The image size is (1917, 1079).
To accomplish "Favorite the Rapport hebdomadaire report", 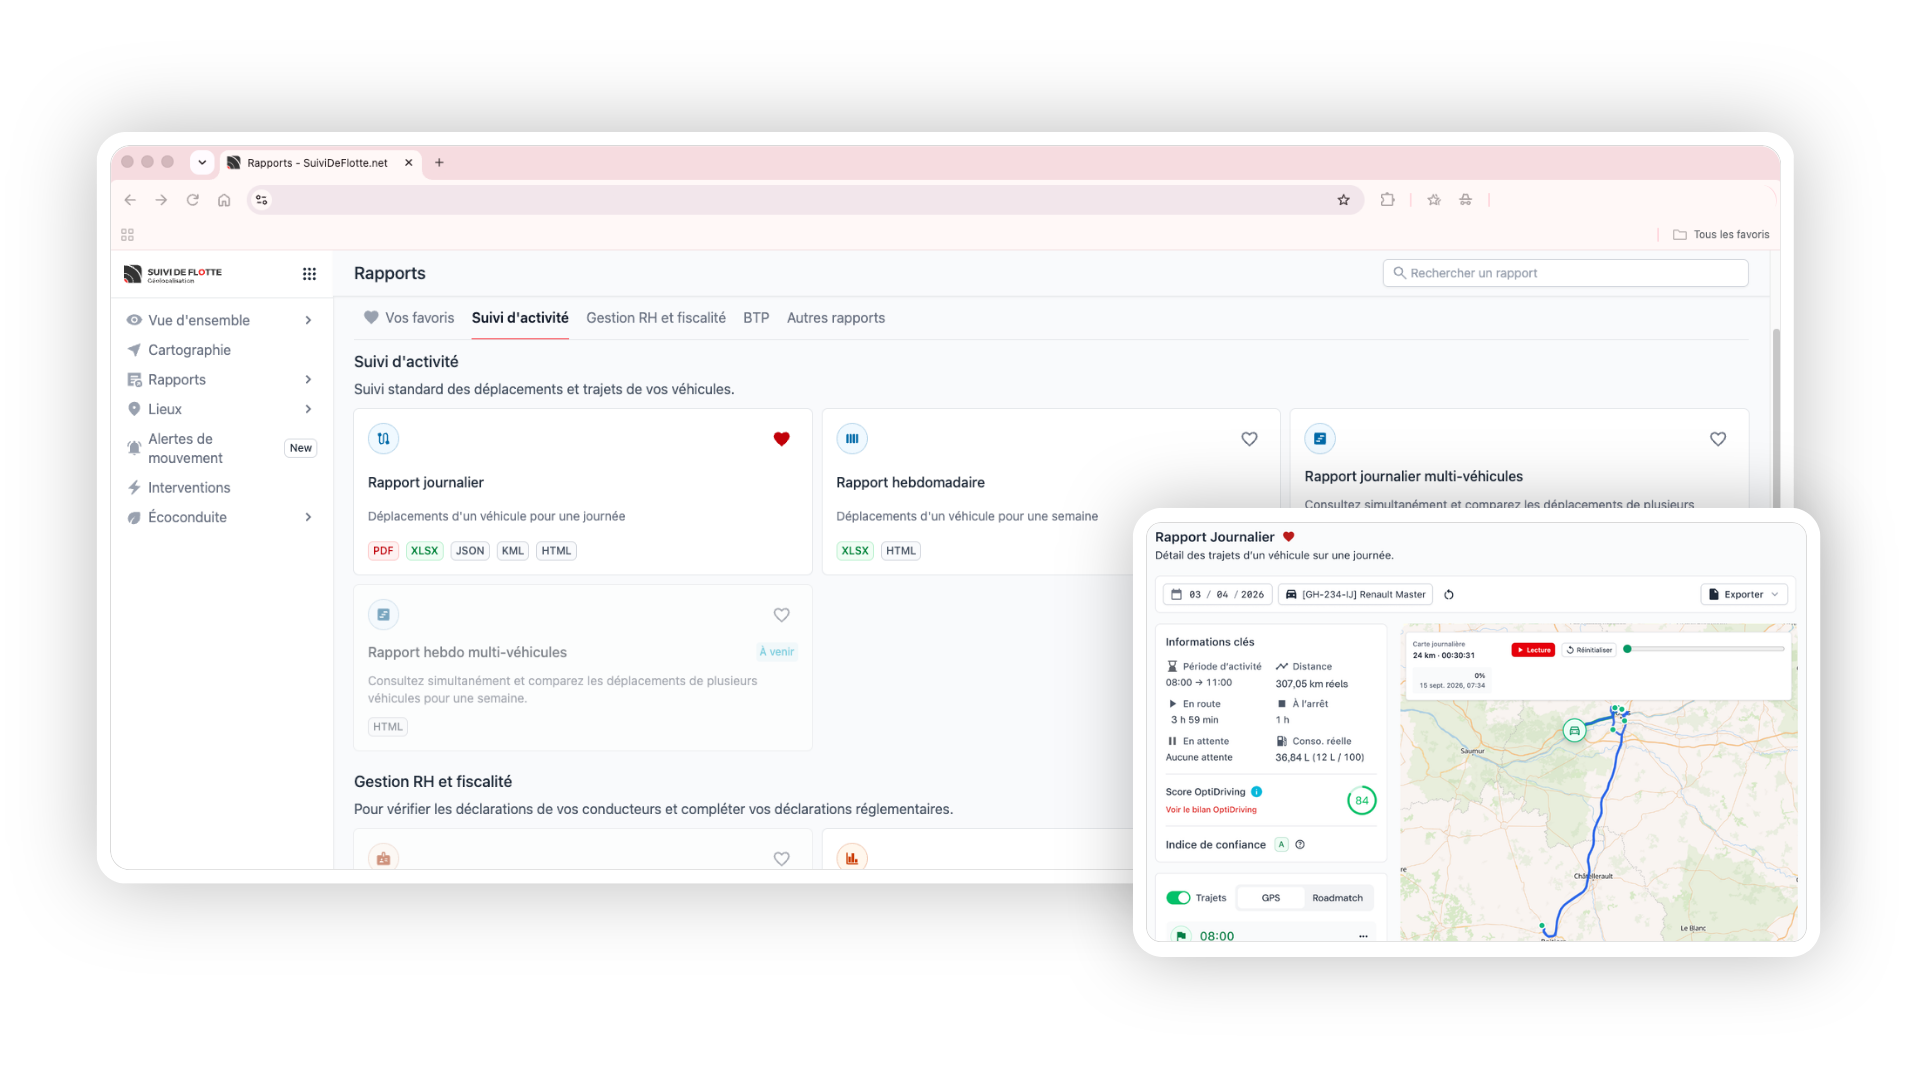I will 1249,439.
